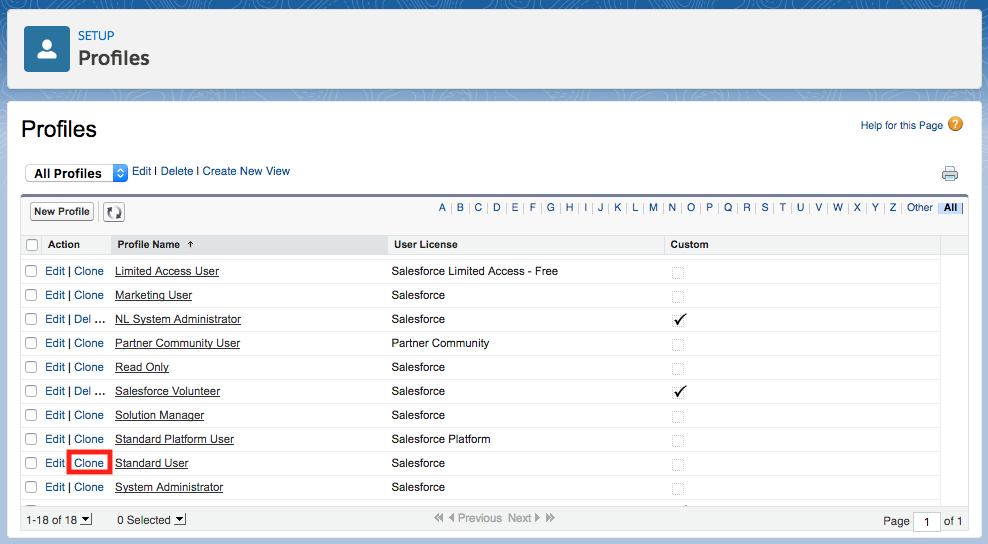
Task: Open the 0 Selected dropdown
Action: tap(180, 519)
